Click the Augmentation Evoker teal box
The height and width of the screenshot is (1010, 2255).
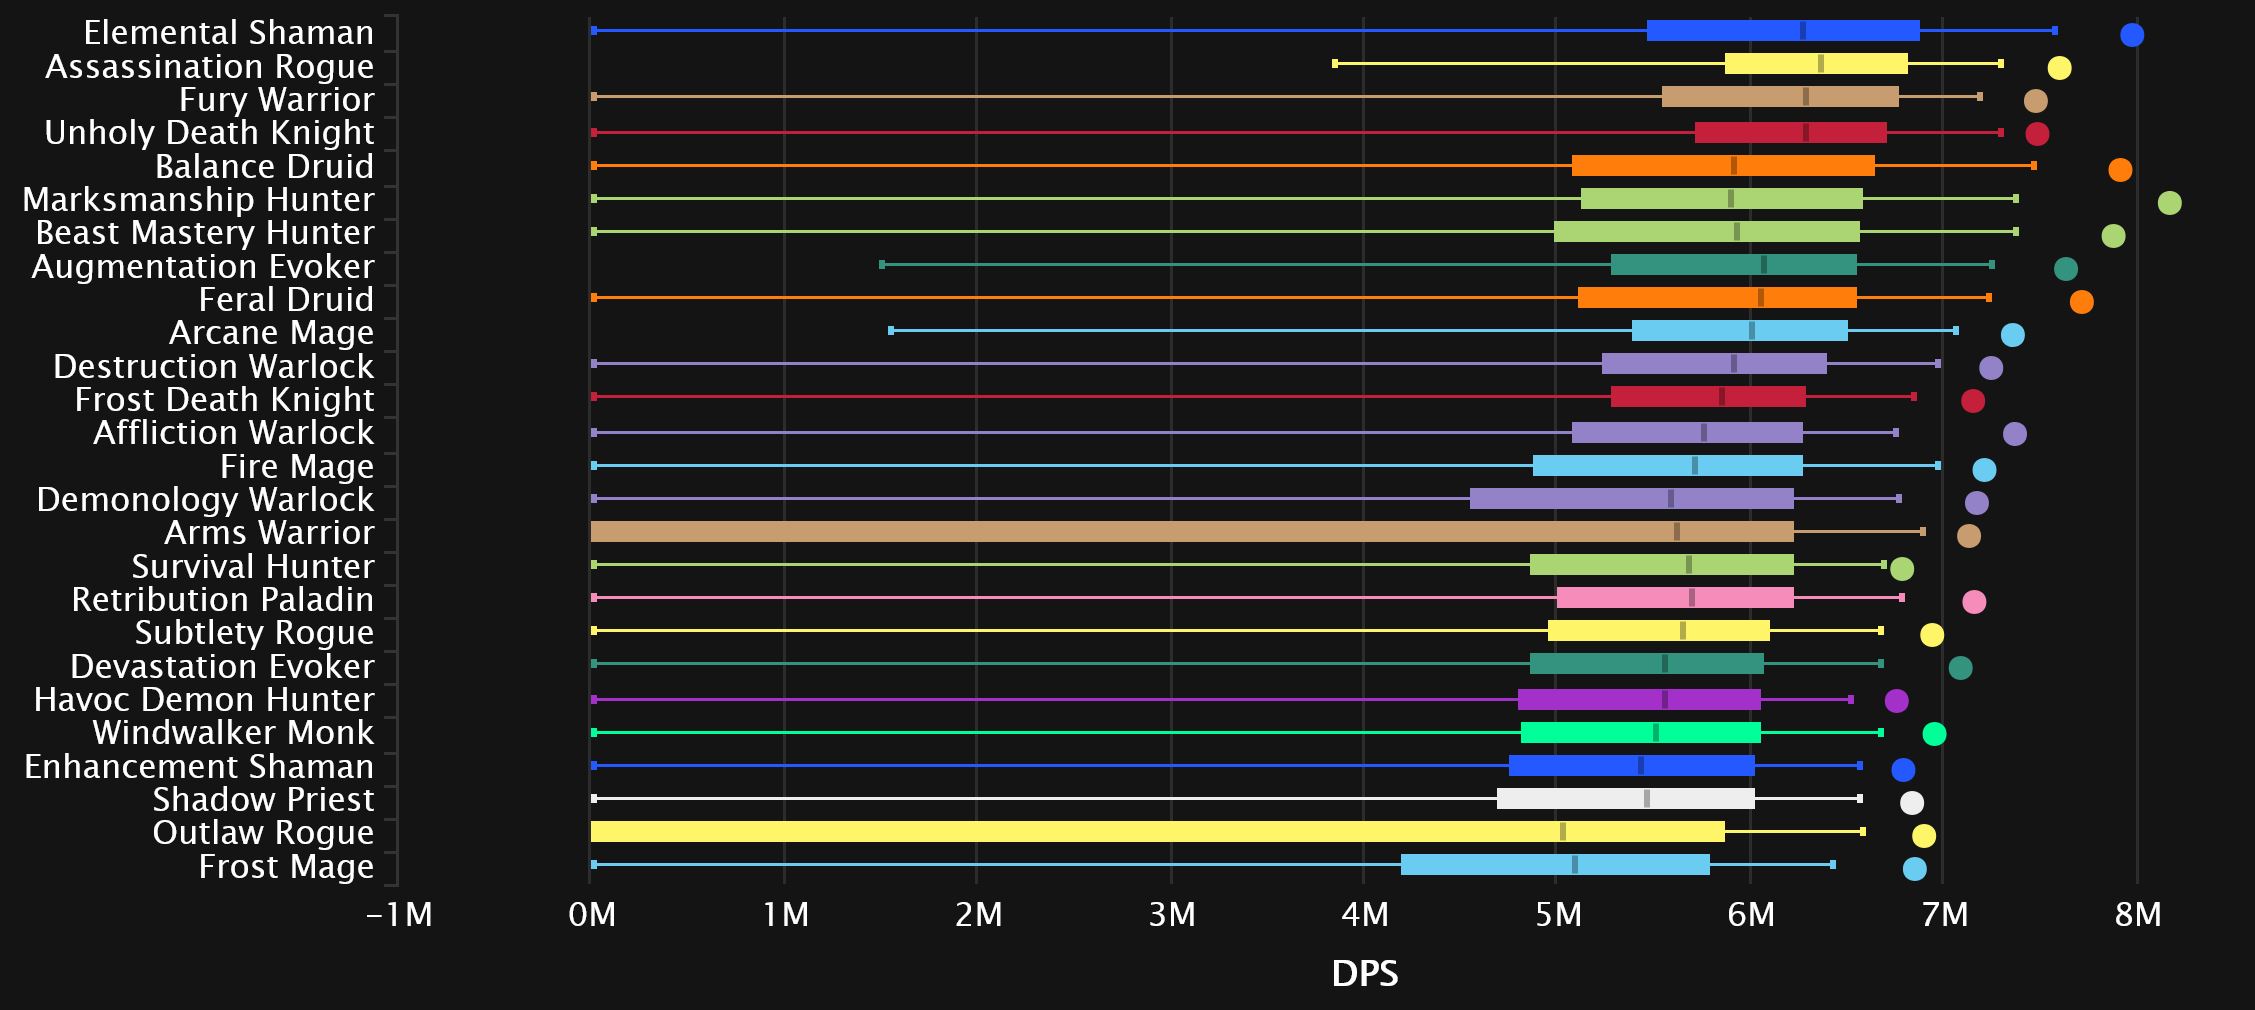coord(1733,265)
